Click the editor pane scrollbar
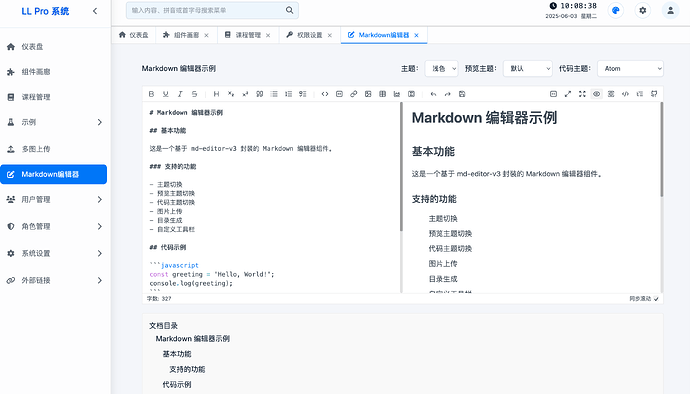This screenshot has height=394, width=690. click(401, 166)
